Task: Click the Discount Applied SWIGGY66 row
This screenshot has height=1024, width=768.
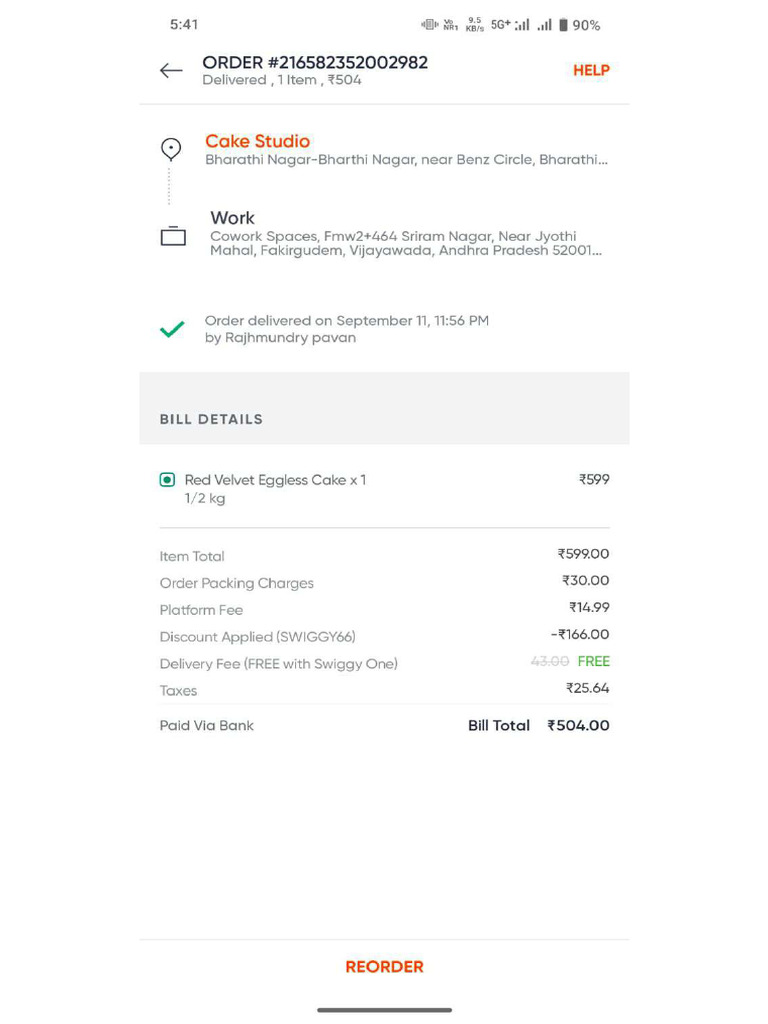Action: [x=384, y=635]
